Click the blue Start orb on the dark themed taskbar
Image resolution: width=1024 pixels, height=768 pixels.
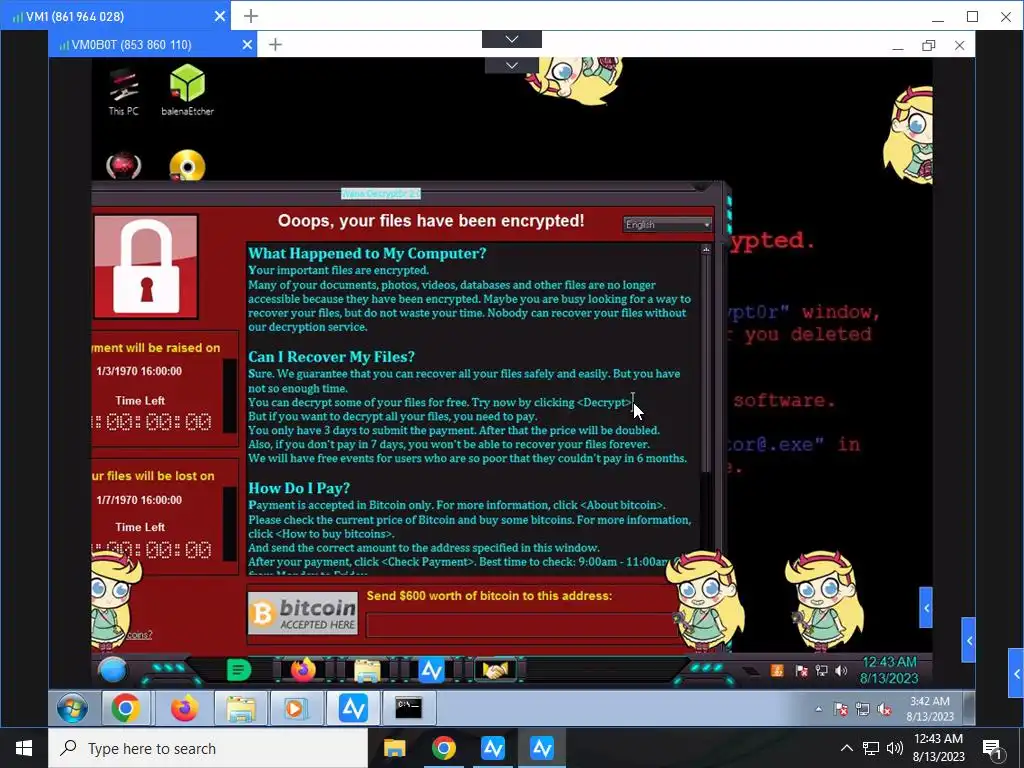[112, 671]
